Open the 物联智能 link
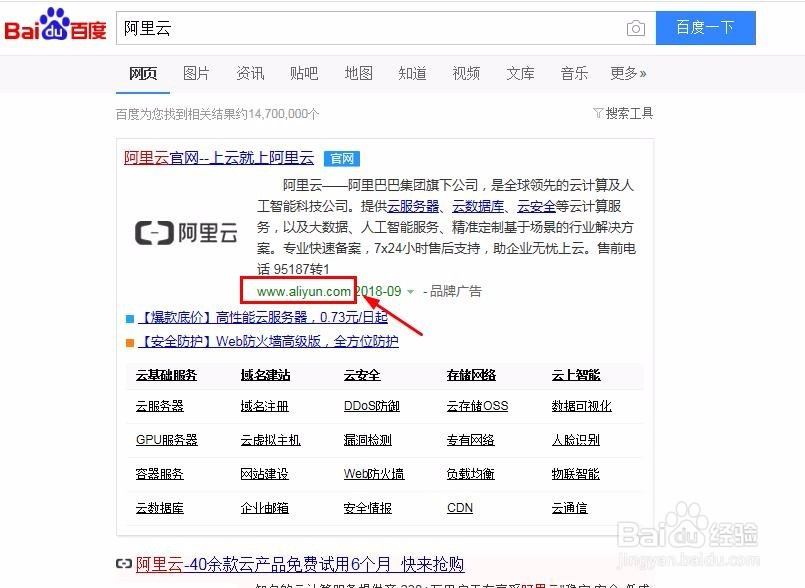Screen dimensions: 805x588 [x=576, y=474]
